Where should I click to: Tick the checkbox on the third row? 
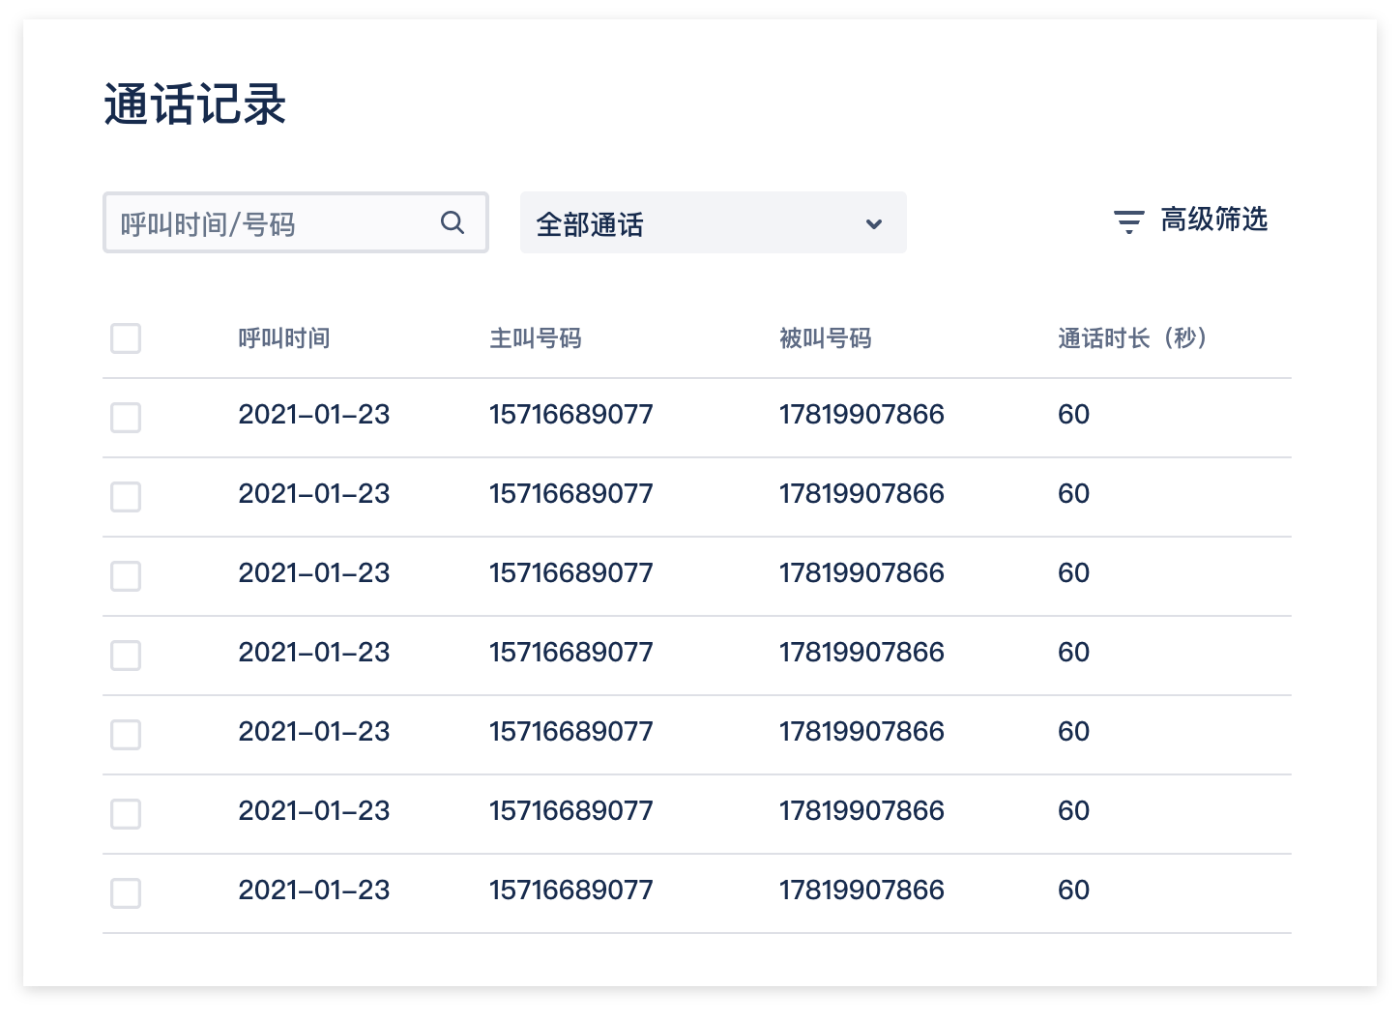point(126,576)
